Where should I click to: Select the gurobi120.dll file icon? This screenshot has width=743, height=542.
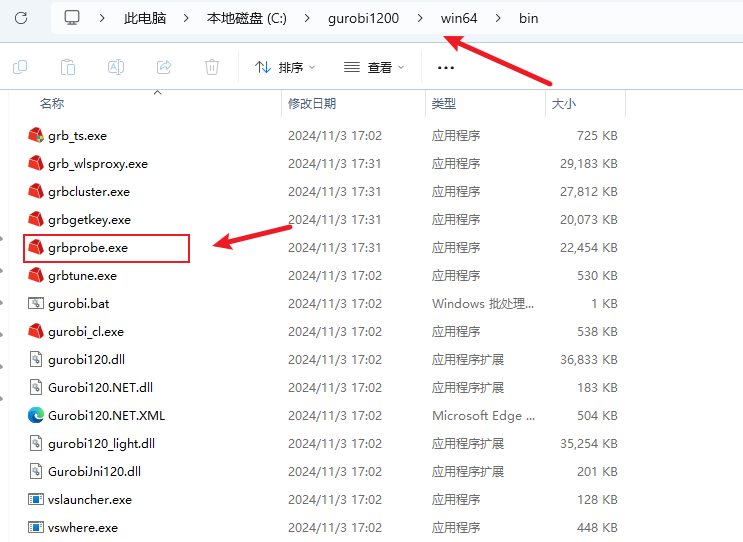(x=36, y=359)
